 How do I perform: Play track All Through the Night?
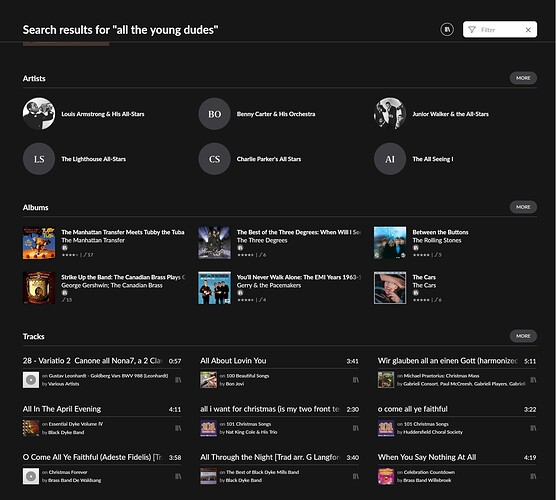click(x=269, y=457)
